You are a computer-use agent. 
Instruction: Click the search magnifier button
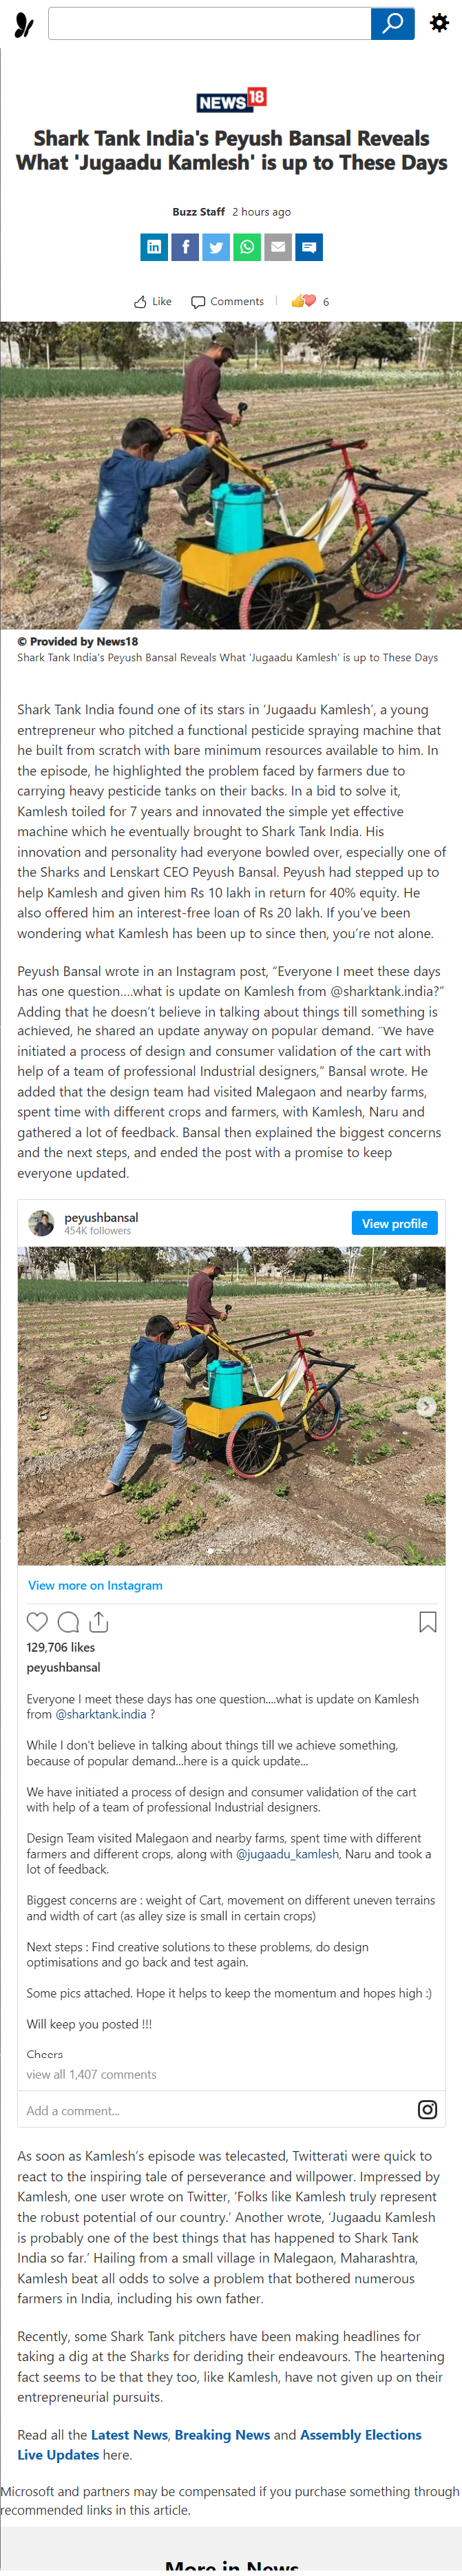(392, 24)
